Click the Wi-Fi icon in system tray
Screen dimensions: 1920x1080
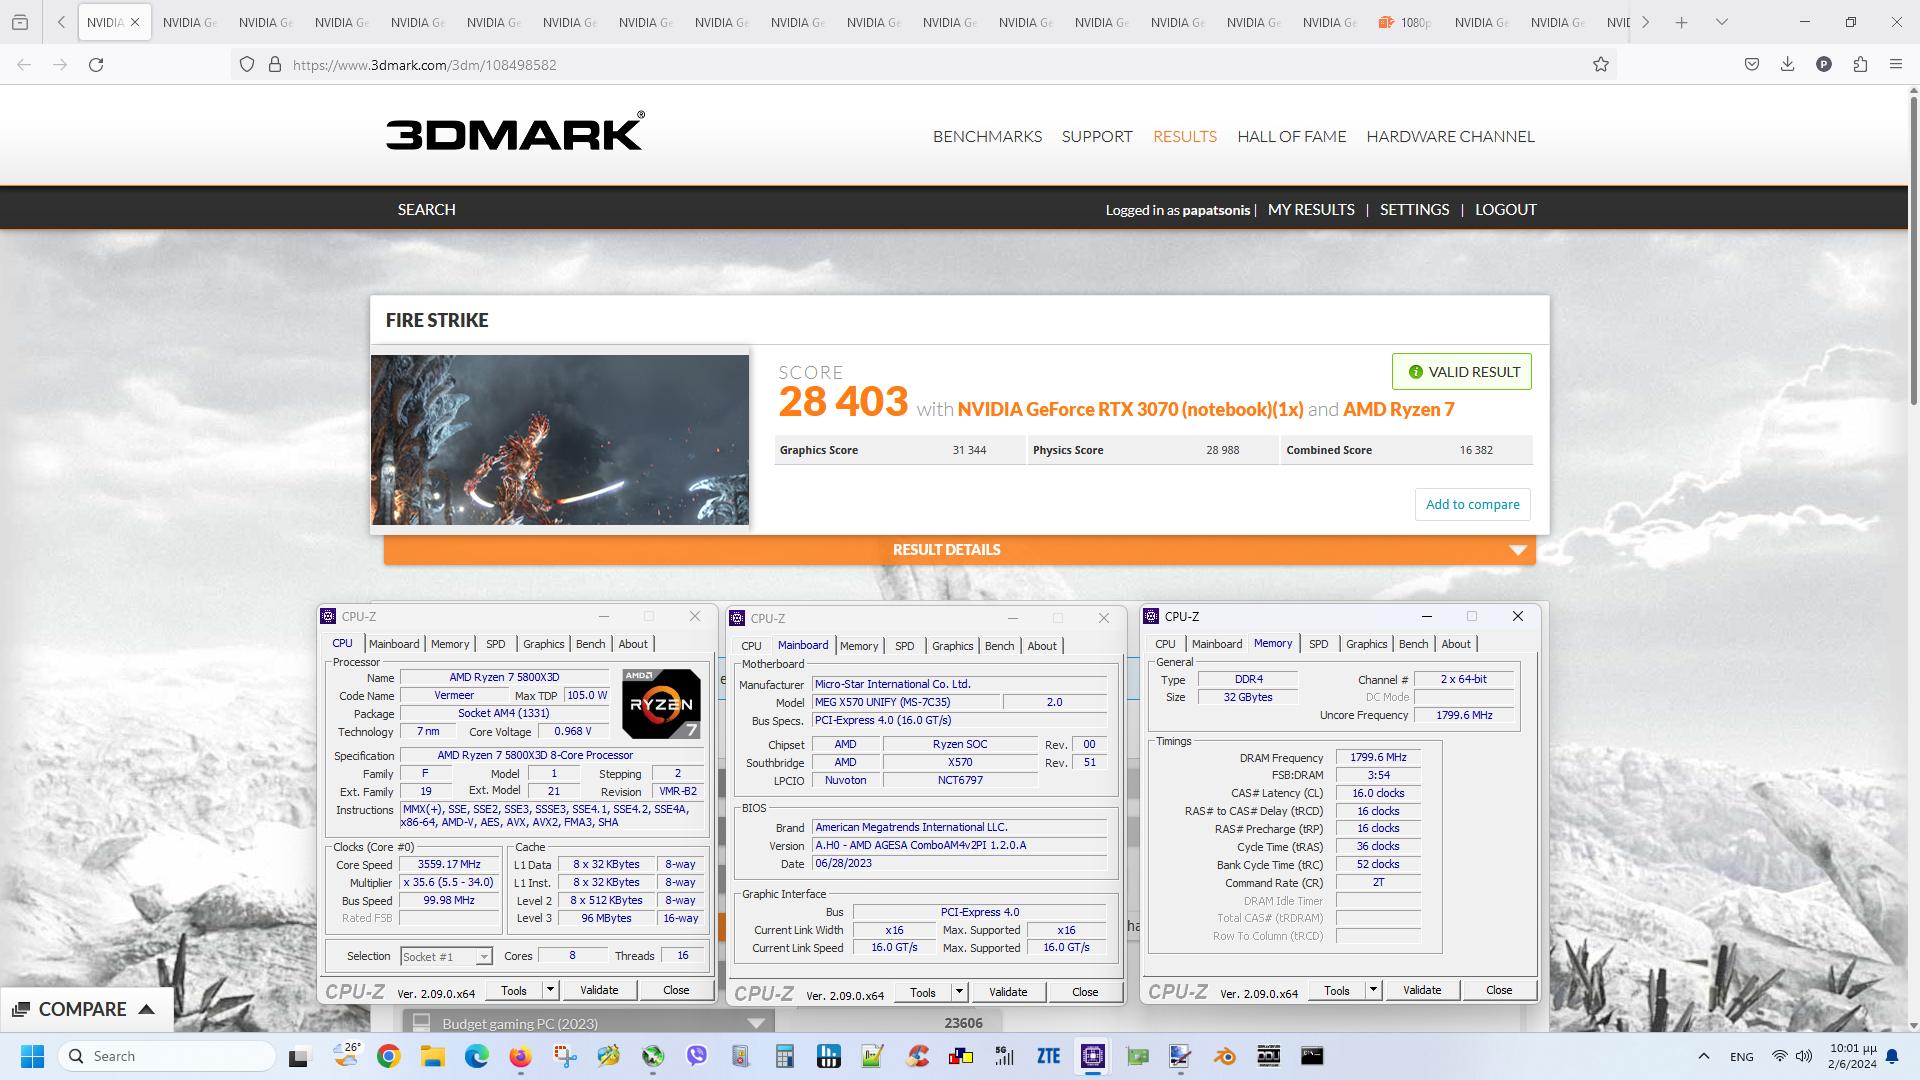point(1780,1056)
